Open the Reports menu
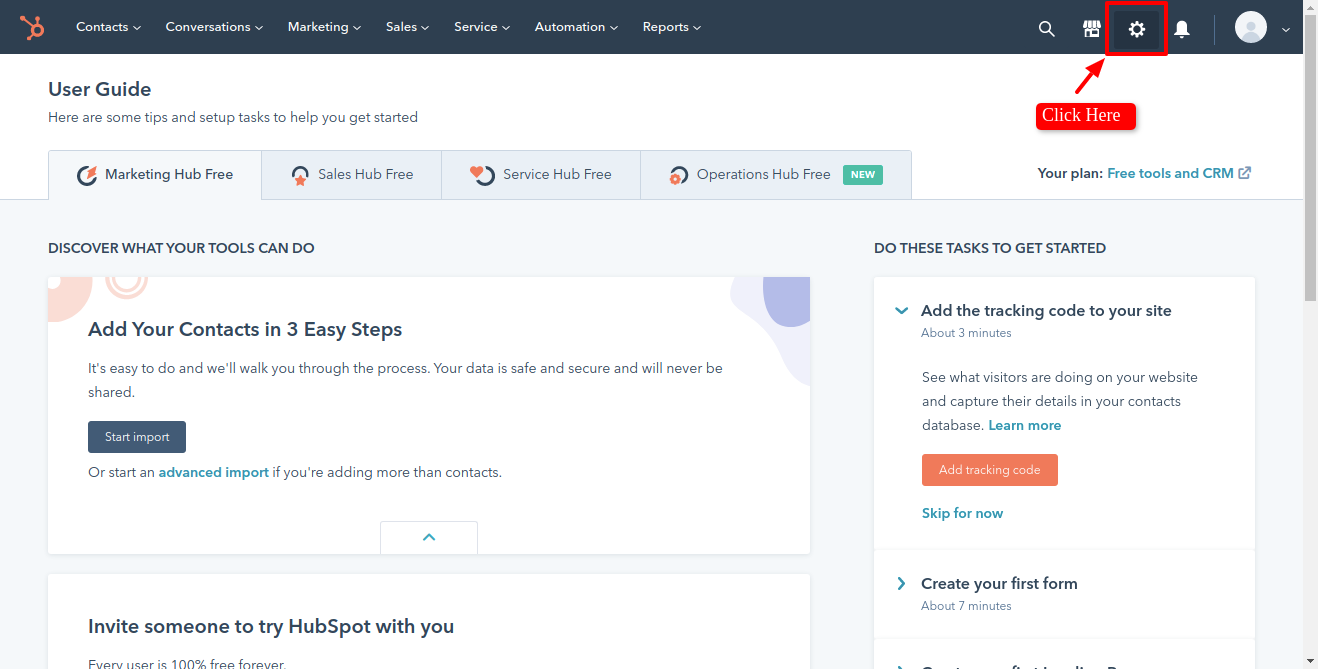 (672, 27)
